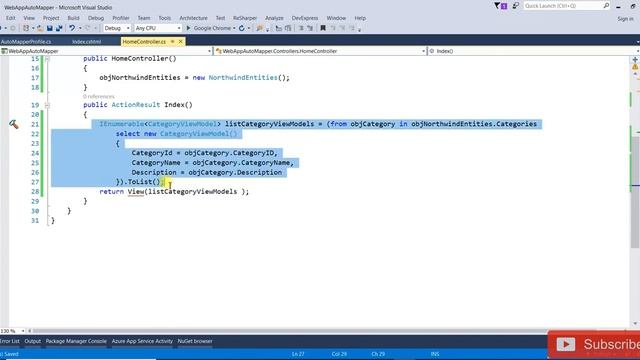This screenshot has height=360, width=640.
Task: Switch to the AutoMapperProfile.cs tab
Action: [26, 42]
